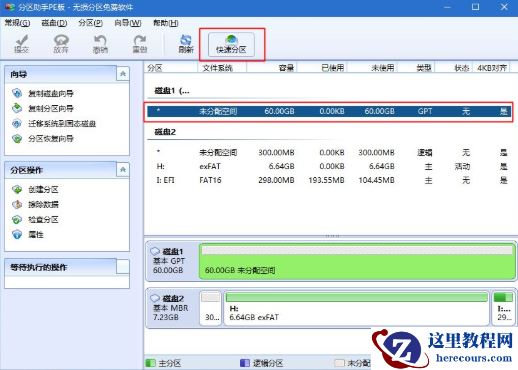Select the 300.00MB unallocated row in 磁盘2
This screenshot has height=370, width=518.
click(328, 153)
